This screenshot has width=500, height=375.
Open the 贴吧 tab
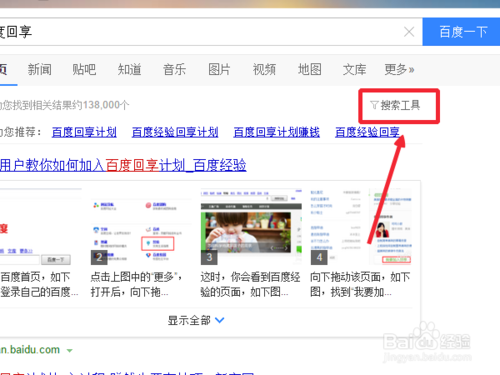coord(84,70)
